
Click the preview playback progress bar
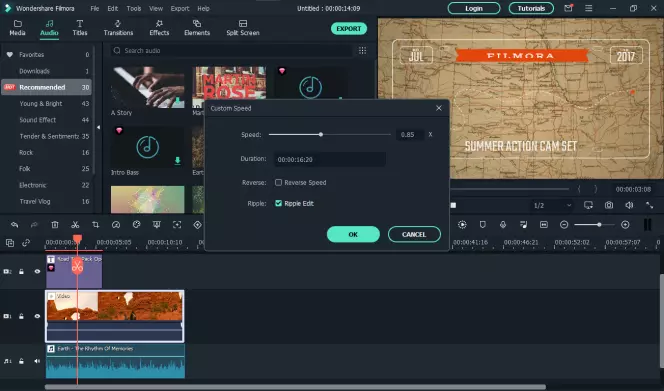tap(511, 189)
